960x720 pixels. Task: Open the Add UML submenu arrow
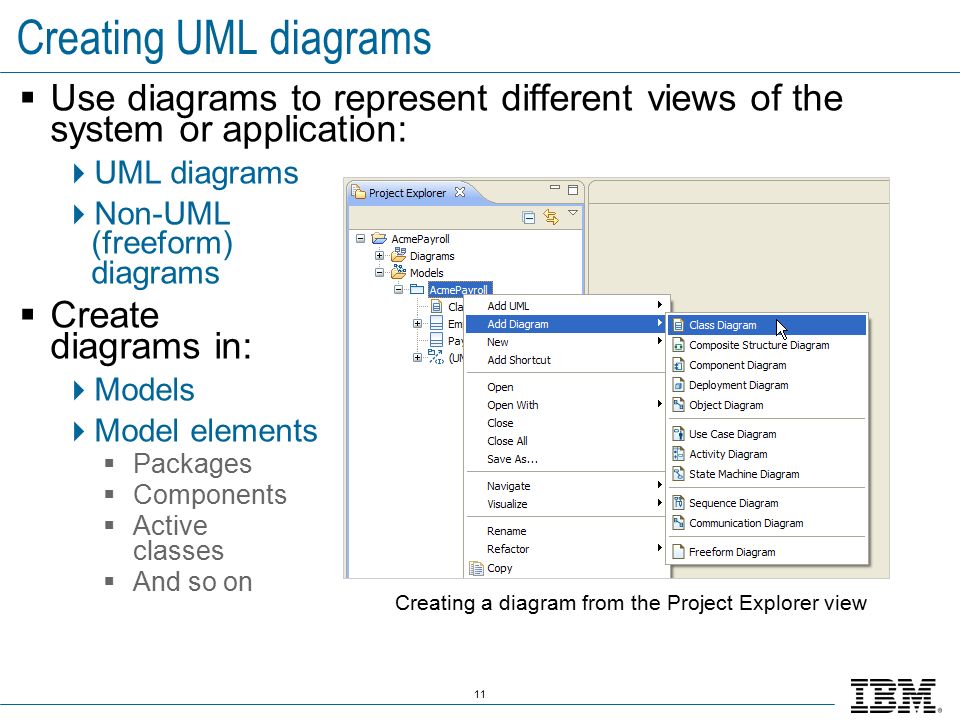pos(659,305)
